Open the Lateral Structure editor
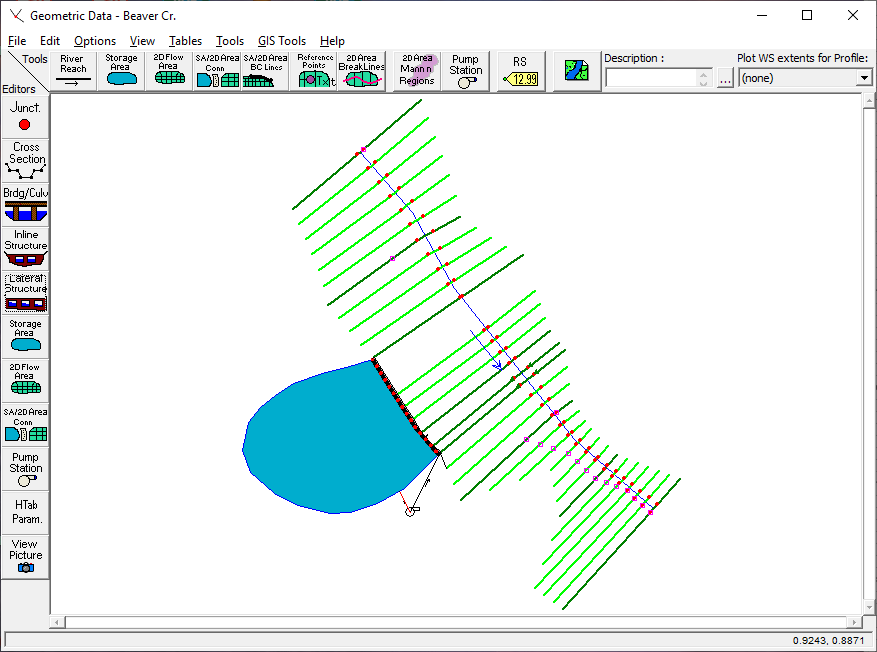877x652 pixels. click(26, 292)
